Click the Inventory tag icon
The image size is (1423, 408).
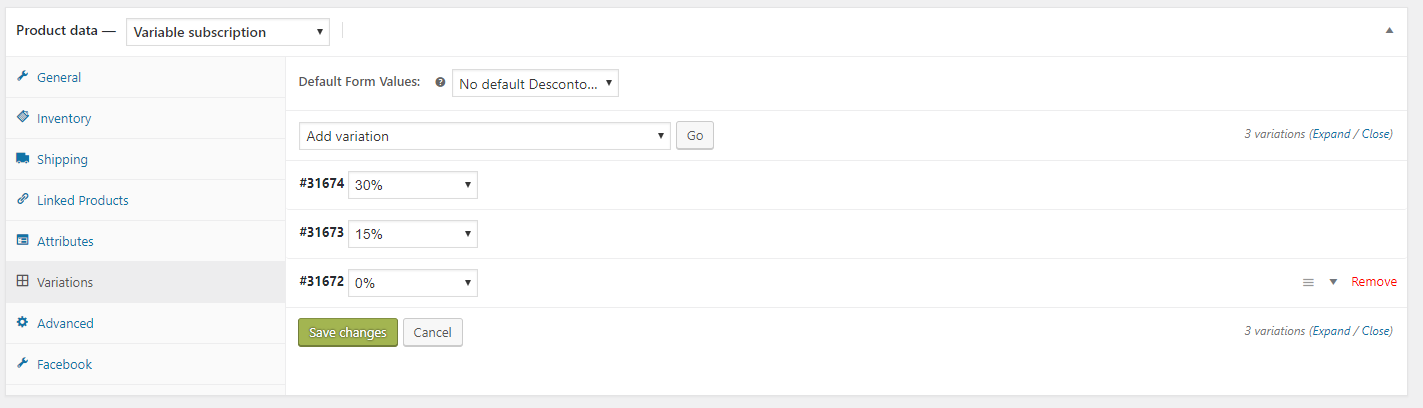coord(22,117)
